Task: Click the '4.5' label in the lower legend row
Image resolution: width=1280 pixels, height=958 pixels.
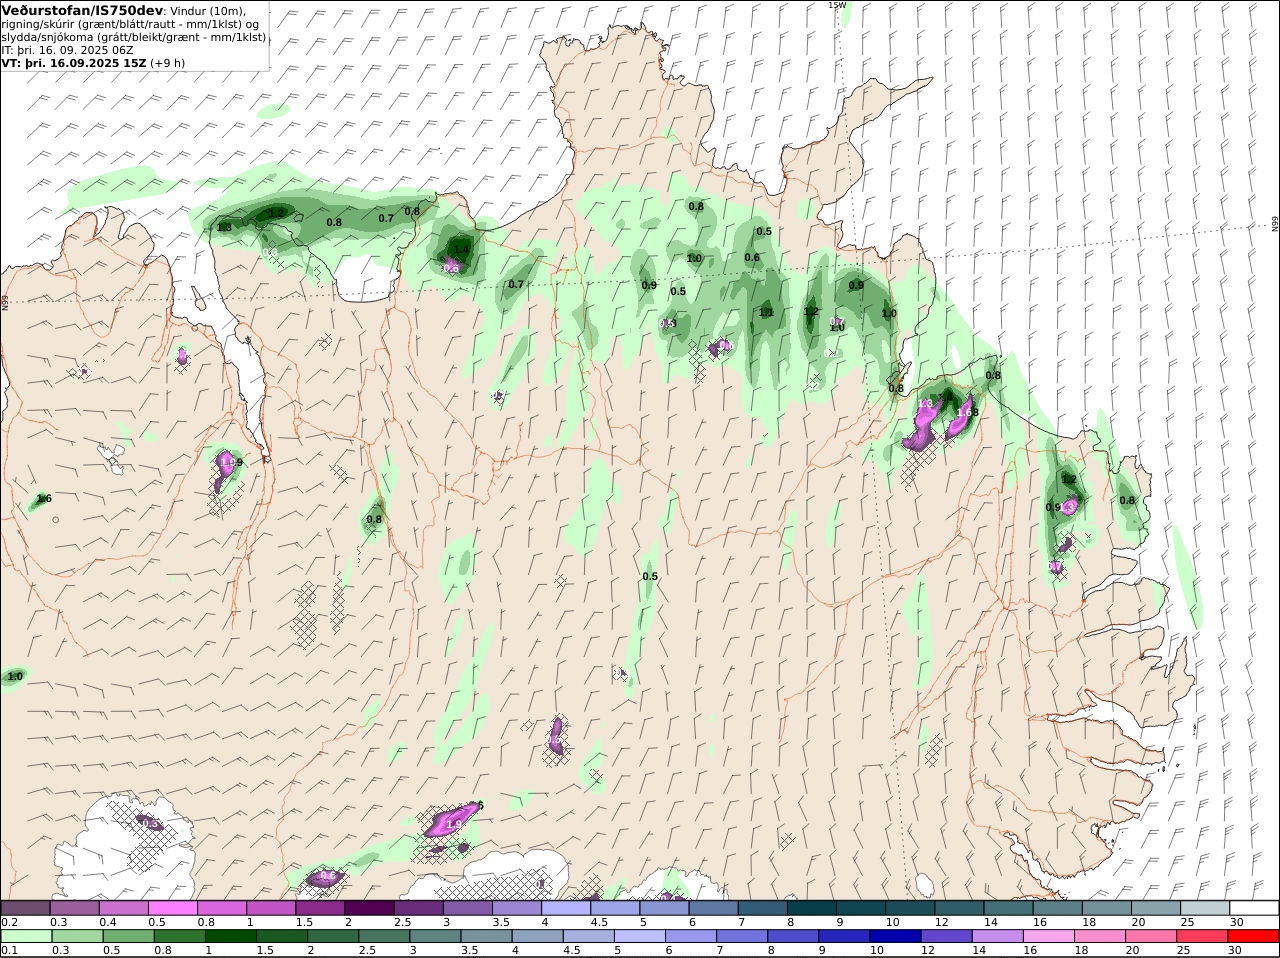Action: click(573, 951)
